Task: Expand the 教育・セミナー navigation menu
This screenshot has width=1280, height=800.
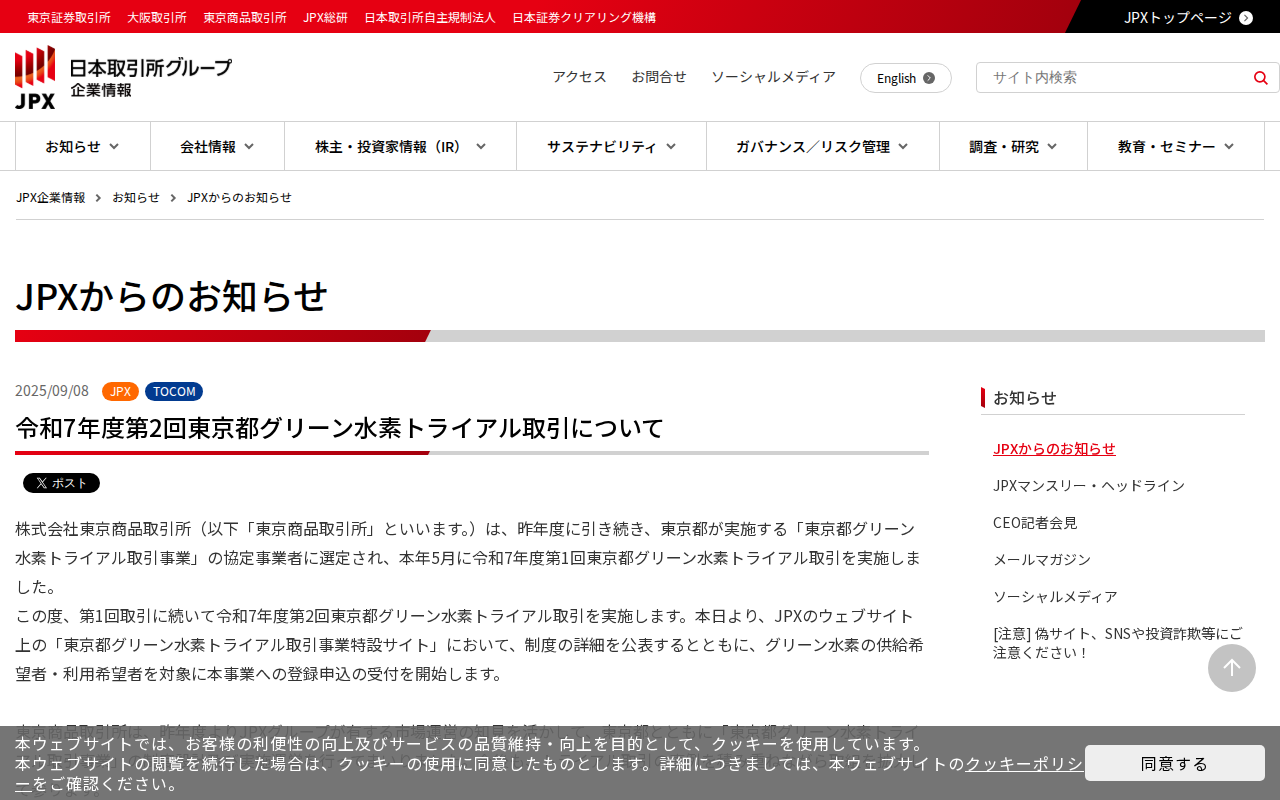Action: click(1176, 146)
